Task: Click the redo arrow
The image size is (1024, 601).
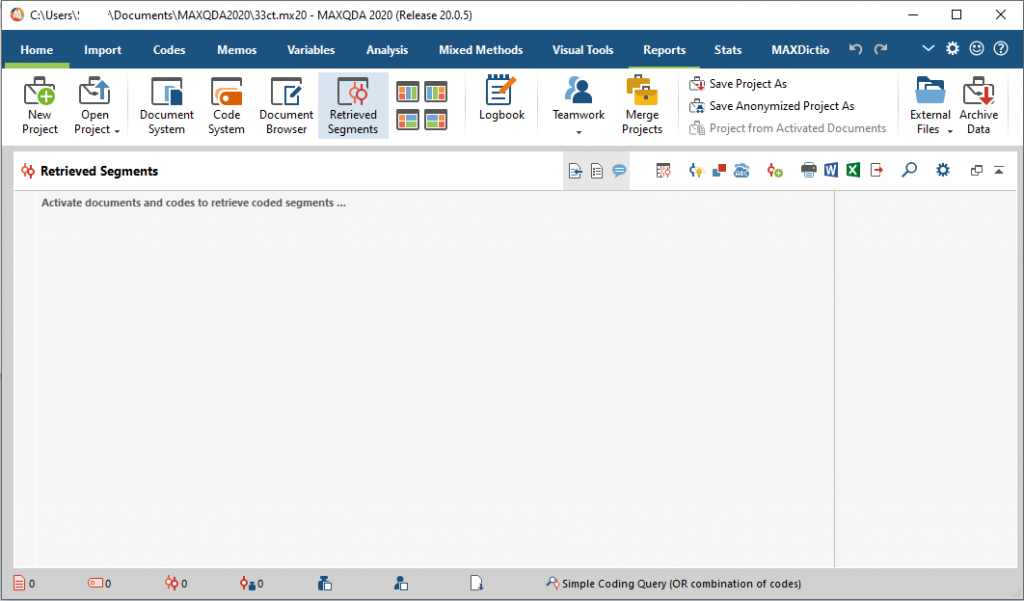Action: [x=881, y=49]
